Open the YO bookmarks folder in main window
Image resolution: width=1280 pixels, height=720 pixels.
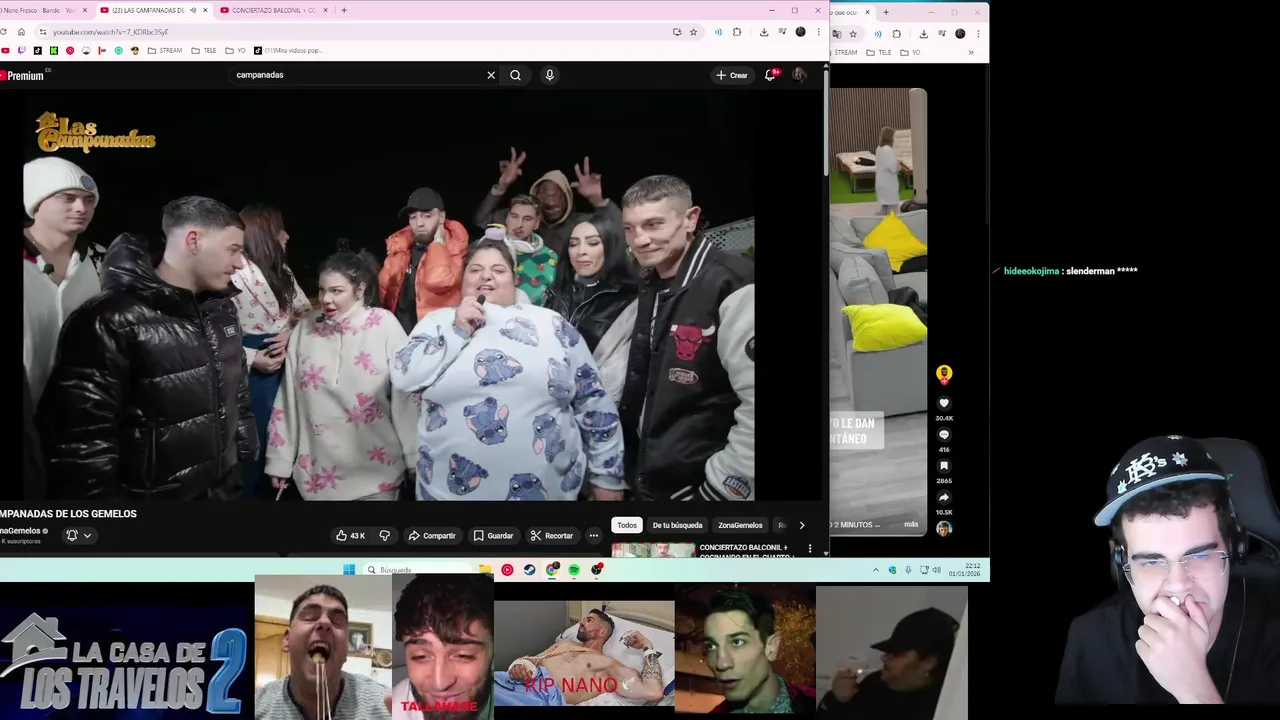coord(236,50)
